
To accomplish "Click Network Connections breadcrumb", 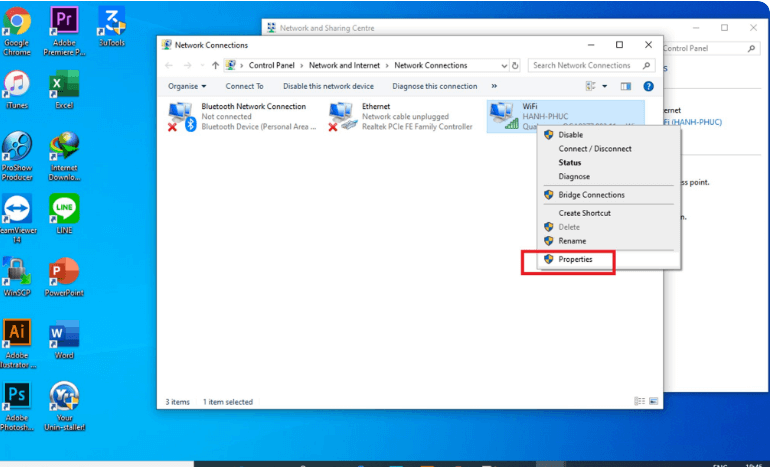I will (x=431, y=66).
